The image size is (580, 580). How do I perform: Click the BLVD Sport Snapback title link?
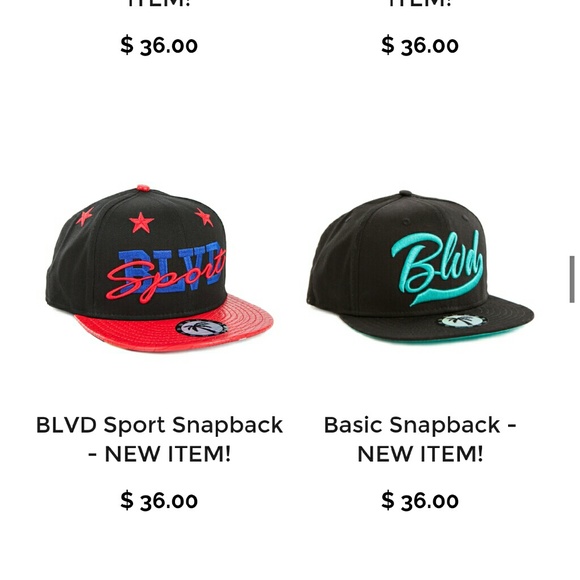coord(159,439)
